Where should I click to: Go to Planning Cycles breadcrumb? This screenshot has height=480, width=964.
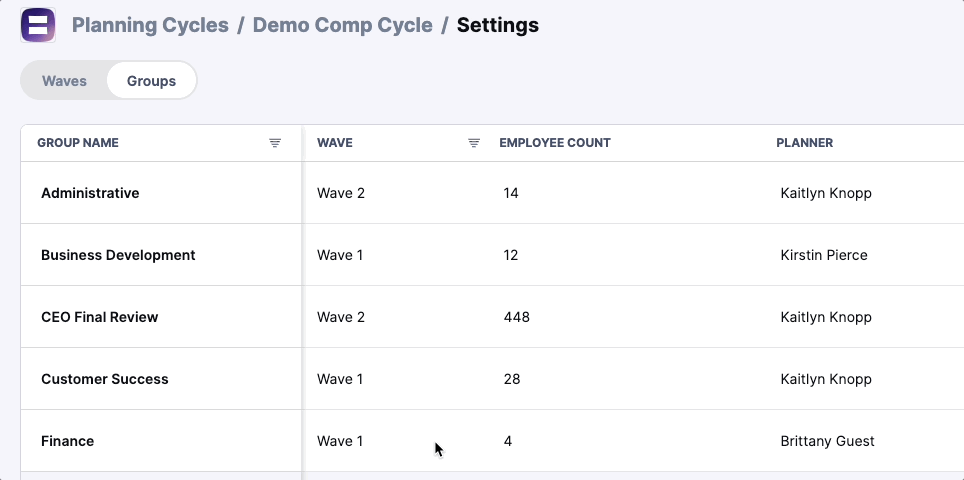tap(150, 25)
